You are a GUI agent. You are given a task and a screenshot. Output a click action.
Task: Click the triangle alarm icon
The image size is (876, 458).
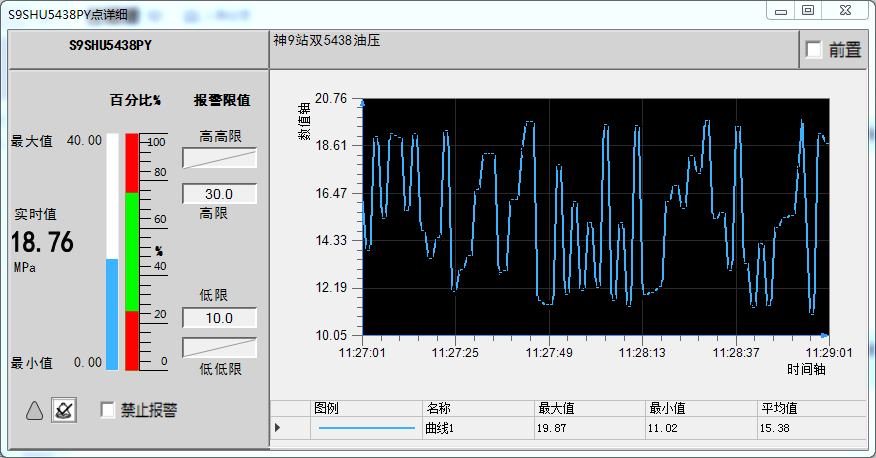[x=34, y=410]
